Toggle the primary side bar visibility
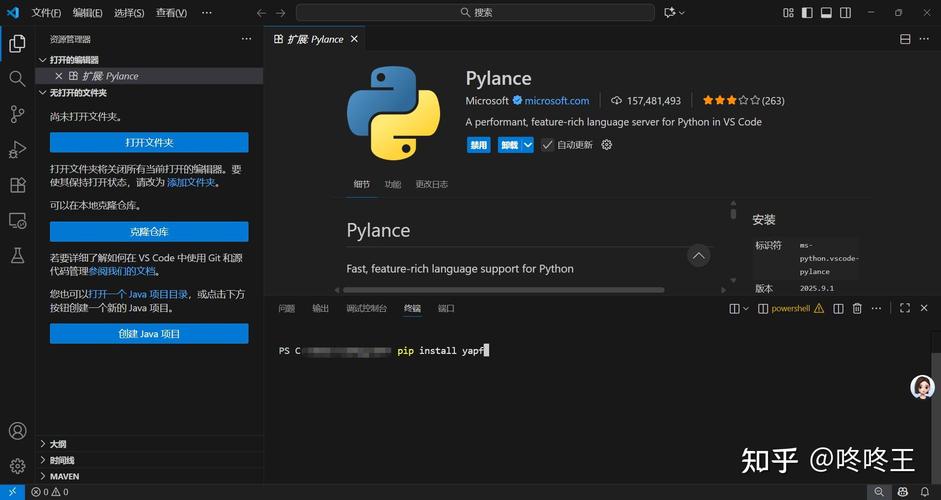Image resolution: width=941 pixels, height=500 pixels. tap(807, 13)
